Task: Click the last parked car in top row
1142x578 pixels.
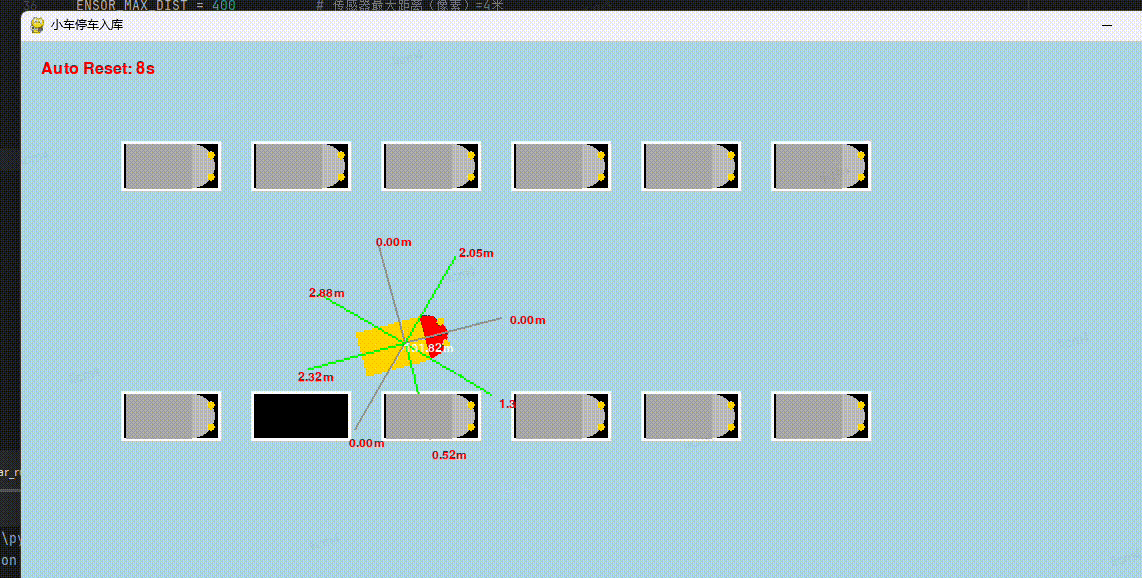Action: pyautogui.click(x=822, y=166)
